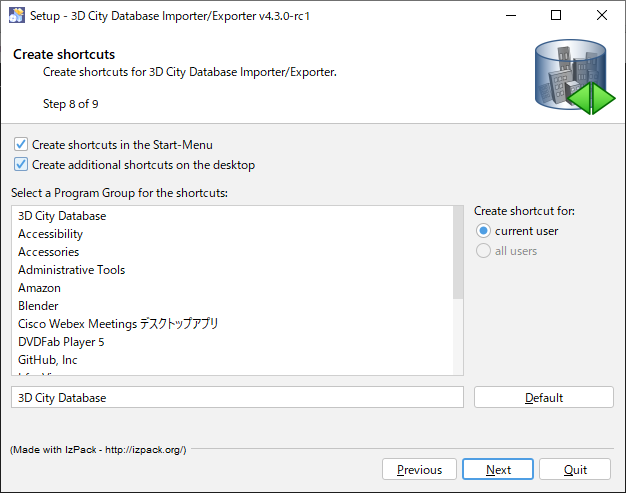Click the 3D City Database logo image
The image size is (626, 493).
575,77
